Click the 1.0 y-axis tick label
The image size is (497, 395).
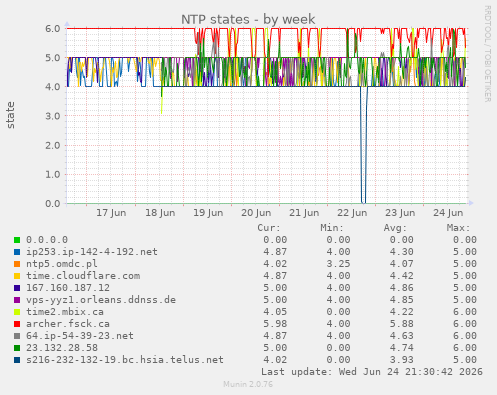click(x=53, y=174)
